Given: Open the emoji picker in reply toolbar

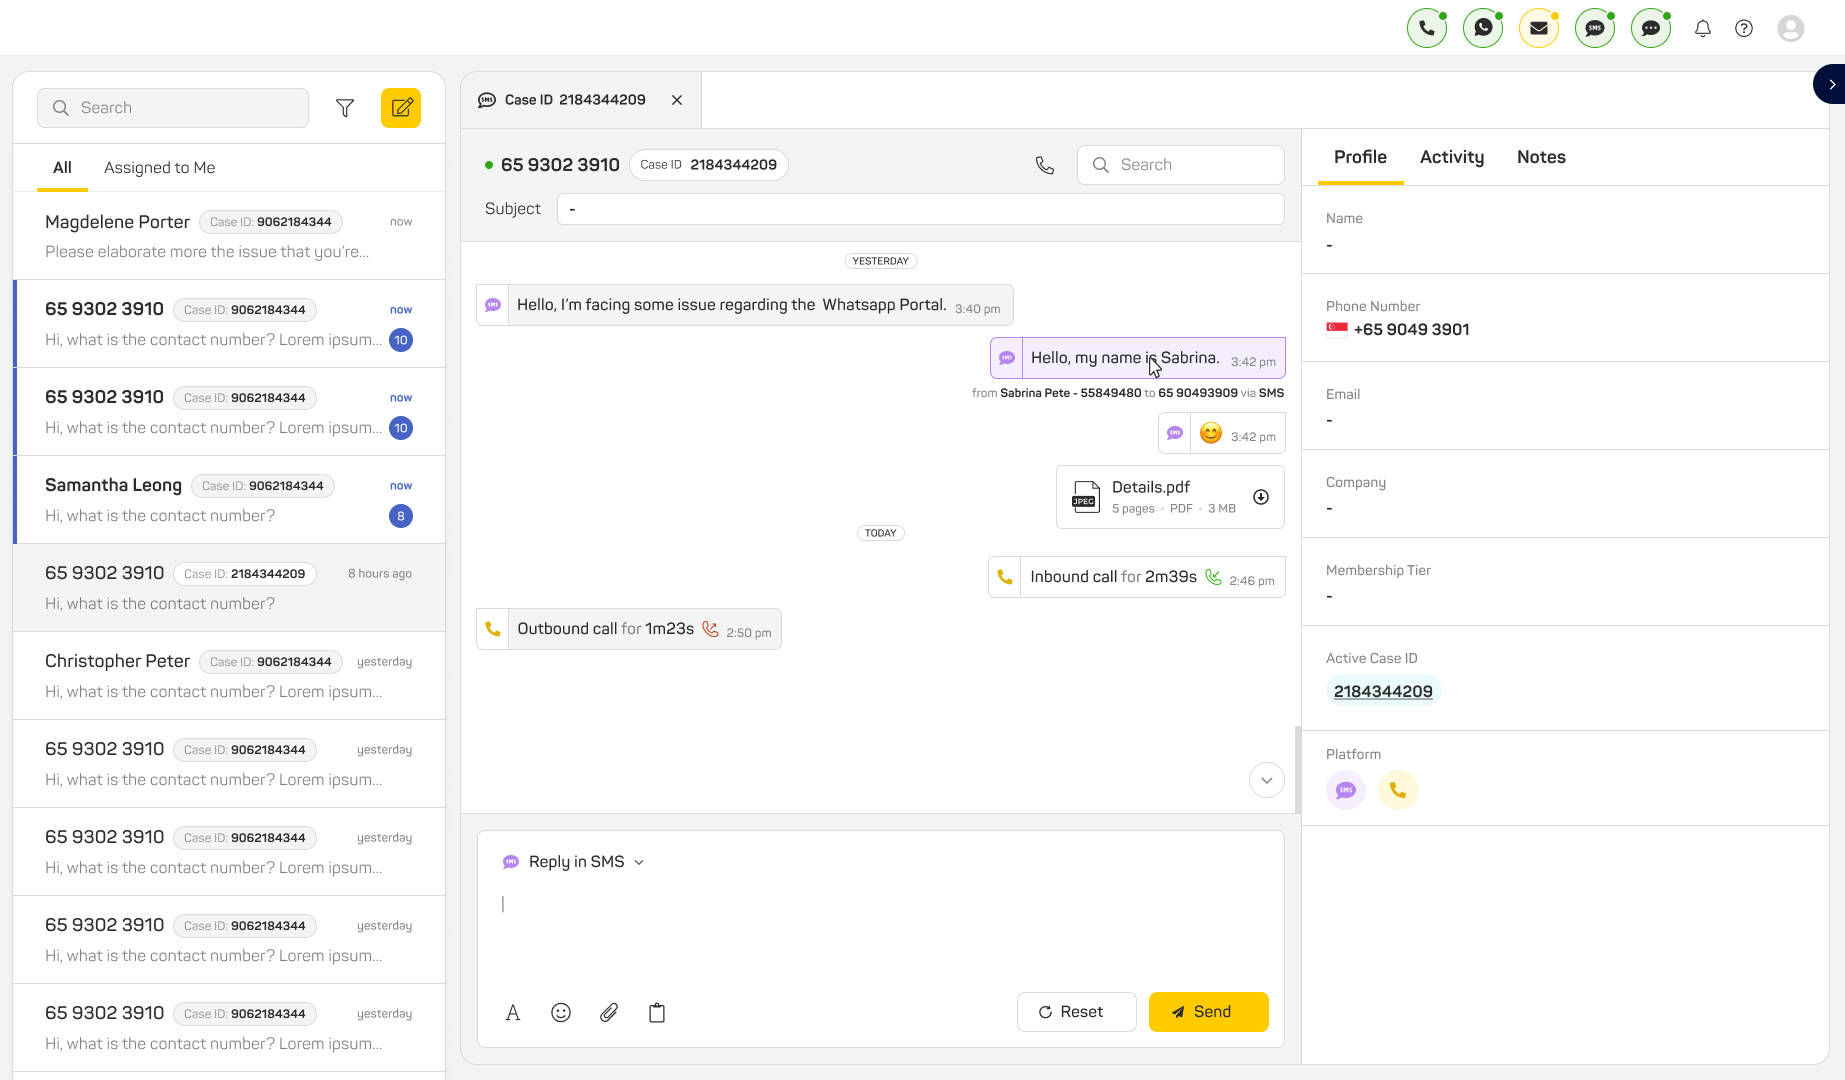Looking at the screenshot, I should pyautogui.click(x=561, y=1013).
